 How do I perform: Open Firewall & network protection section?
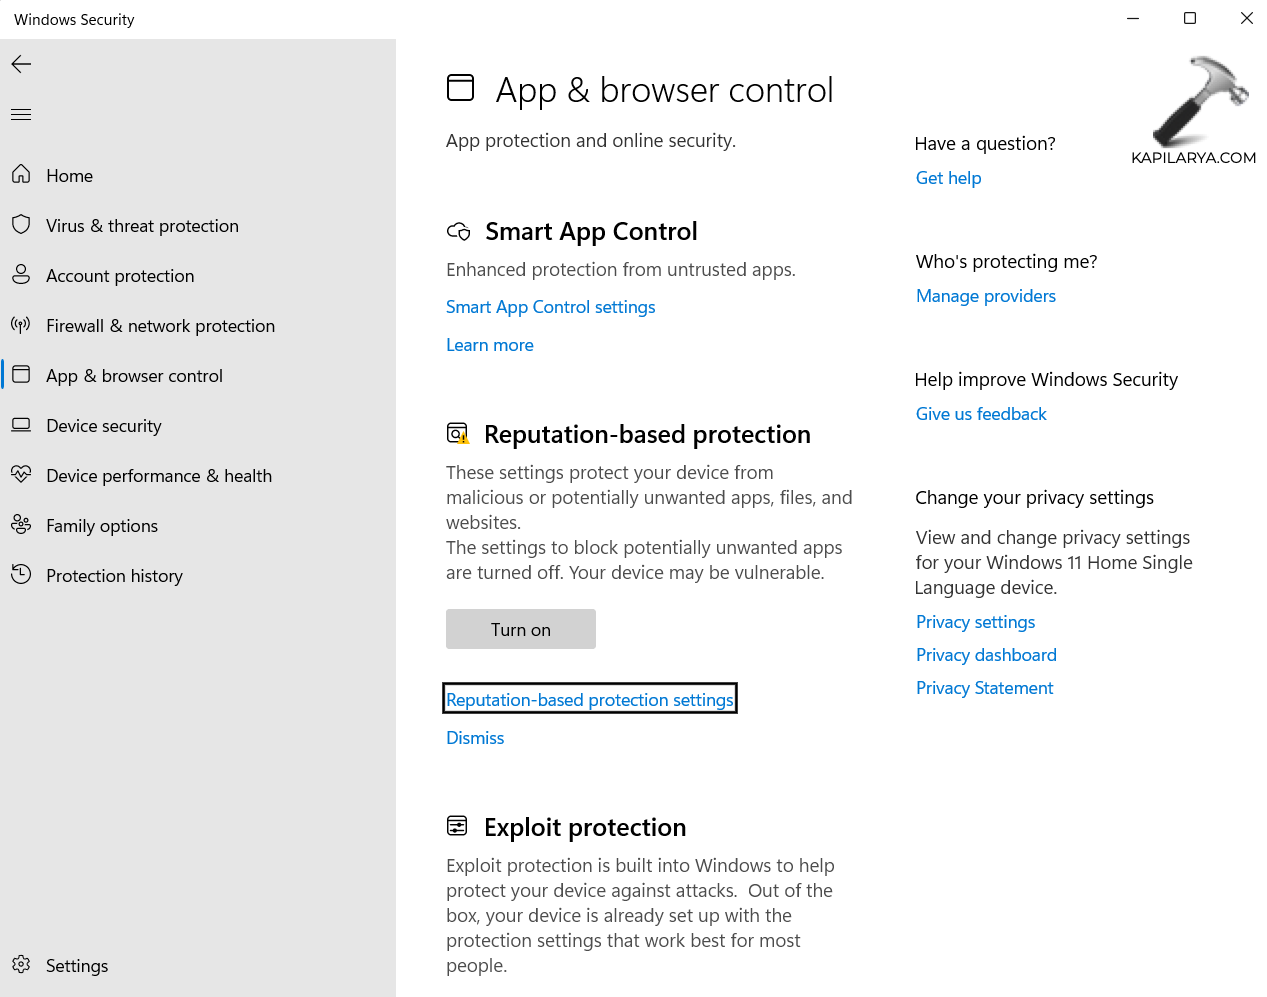[160, 326]
